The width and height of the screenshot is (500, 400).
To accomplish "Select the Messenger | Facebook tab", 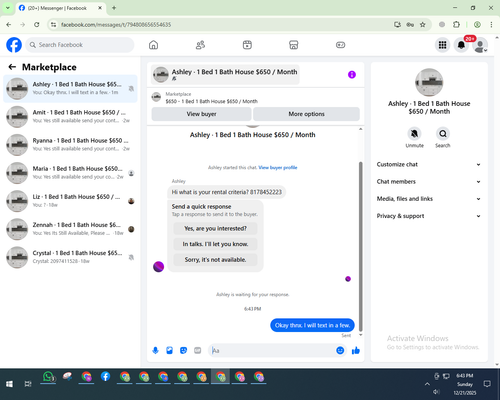I will point(60,8).
